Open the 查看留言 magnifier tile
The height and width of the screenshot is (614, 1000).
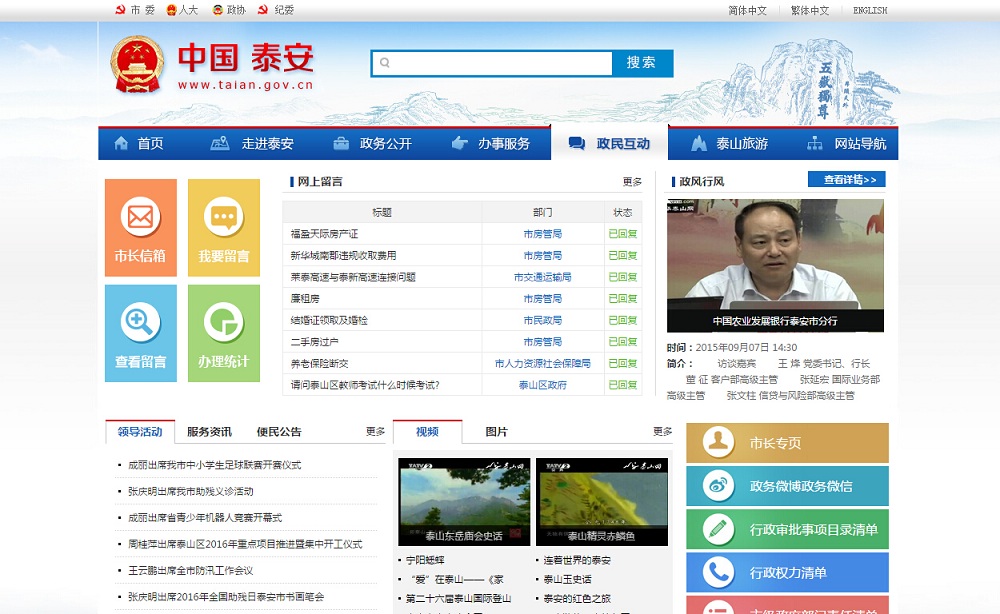[x=140, y=333]
